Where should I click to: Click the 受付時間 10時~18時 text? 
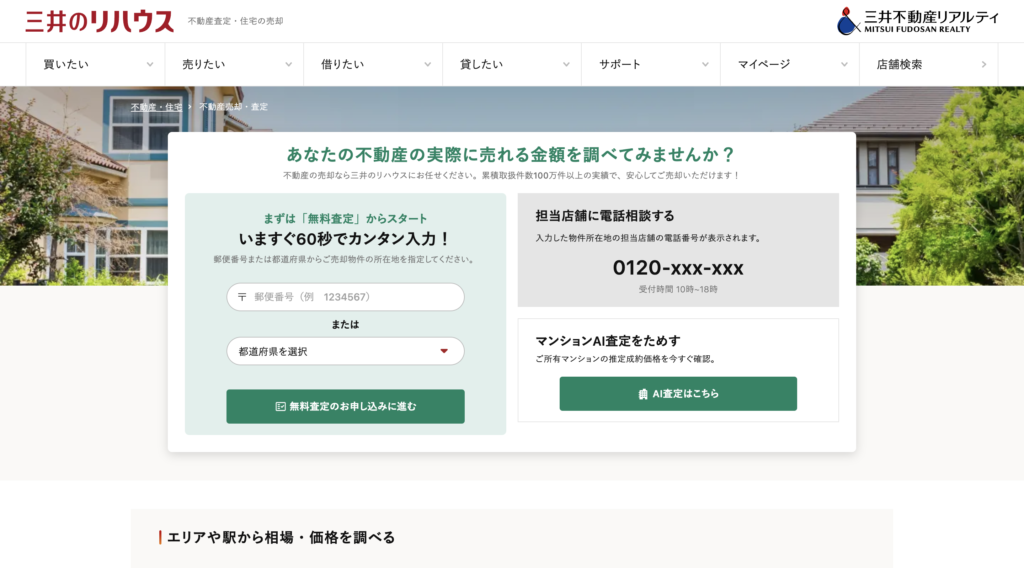678,289
